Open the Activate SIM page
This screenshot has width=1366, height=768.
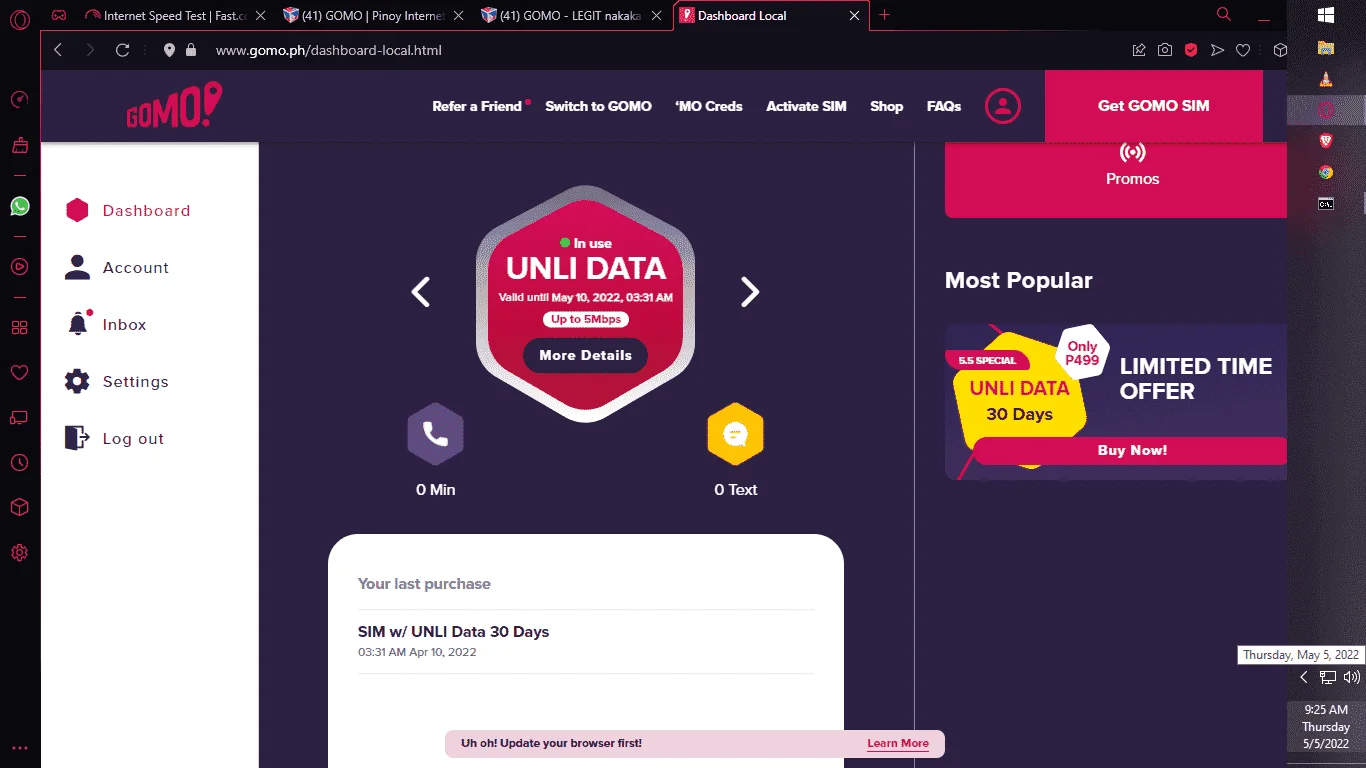pyautogui.click(x=806, y=106)
